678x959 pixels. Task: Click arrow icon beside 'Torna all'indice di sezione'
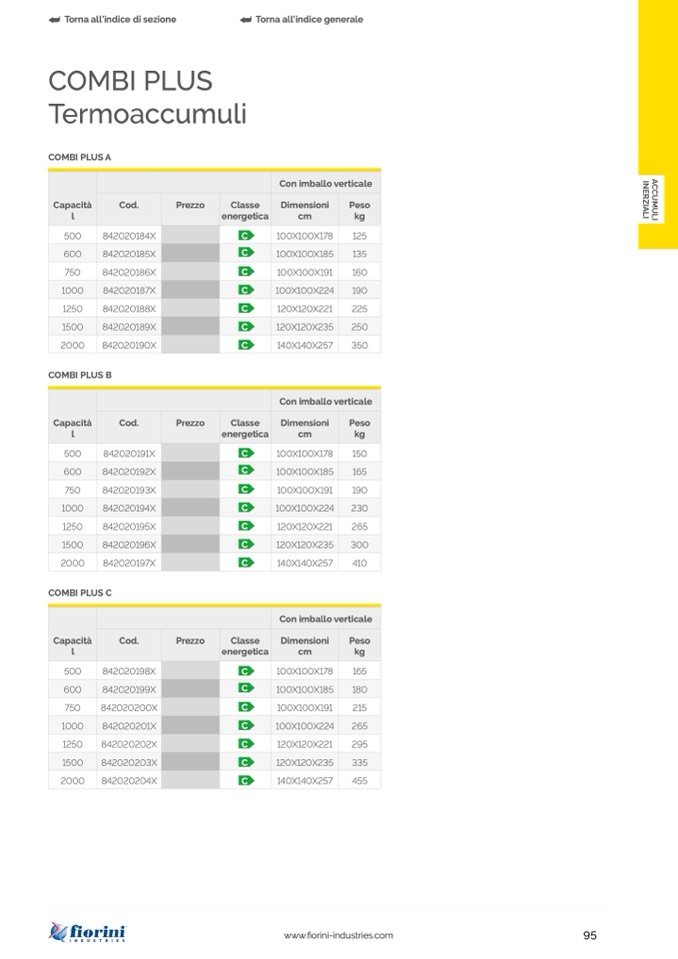(x=54, y=19)
